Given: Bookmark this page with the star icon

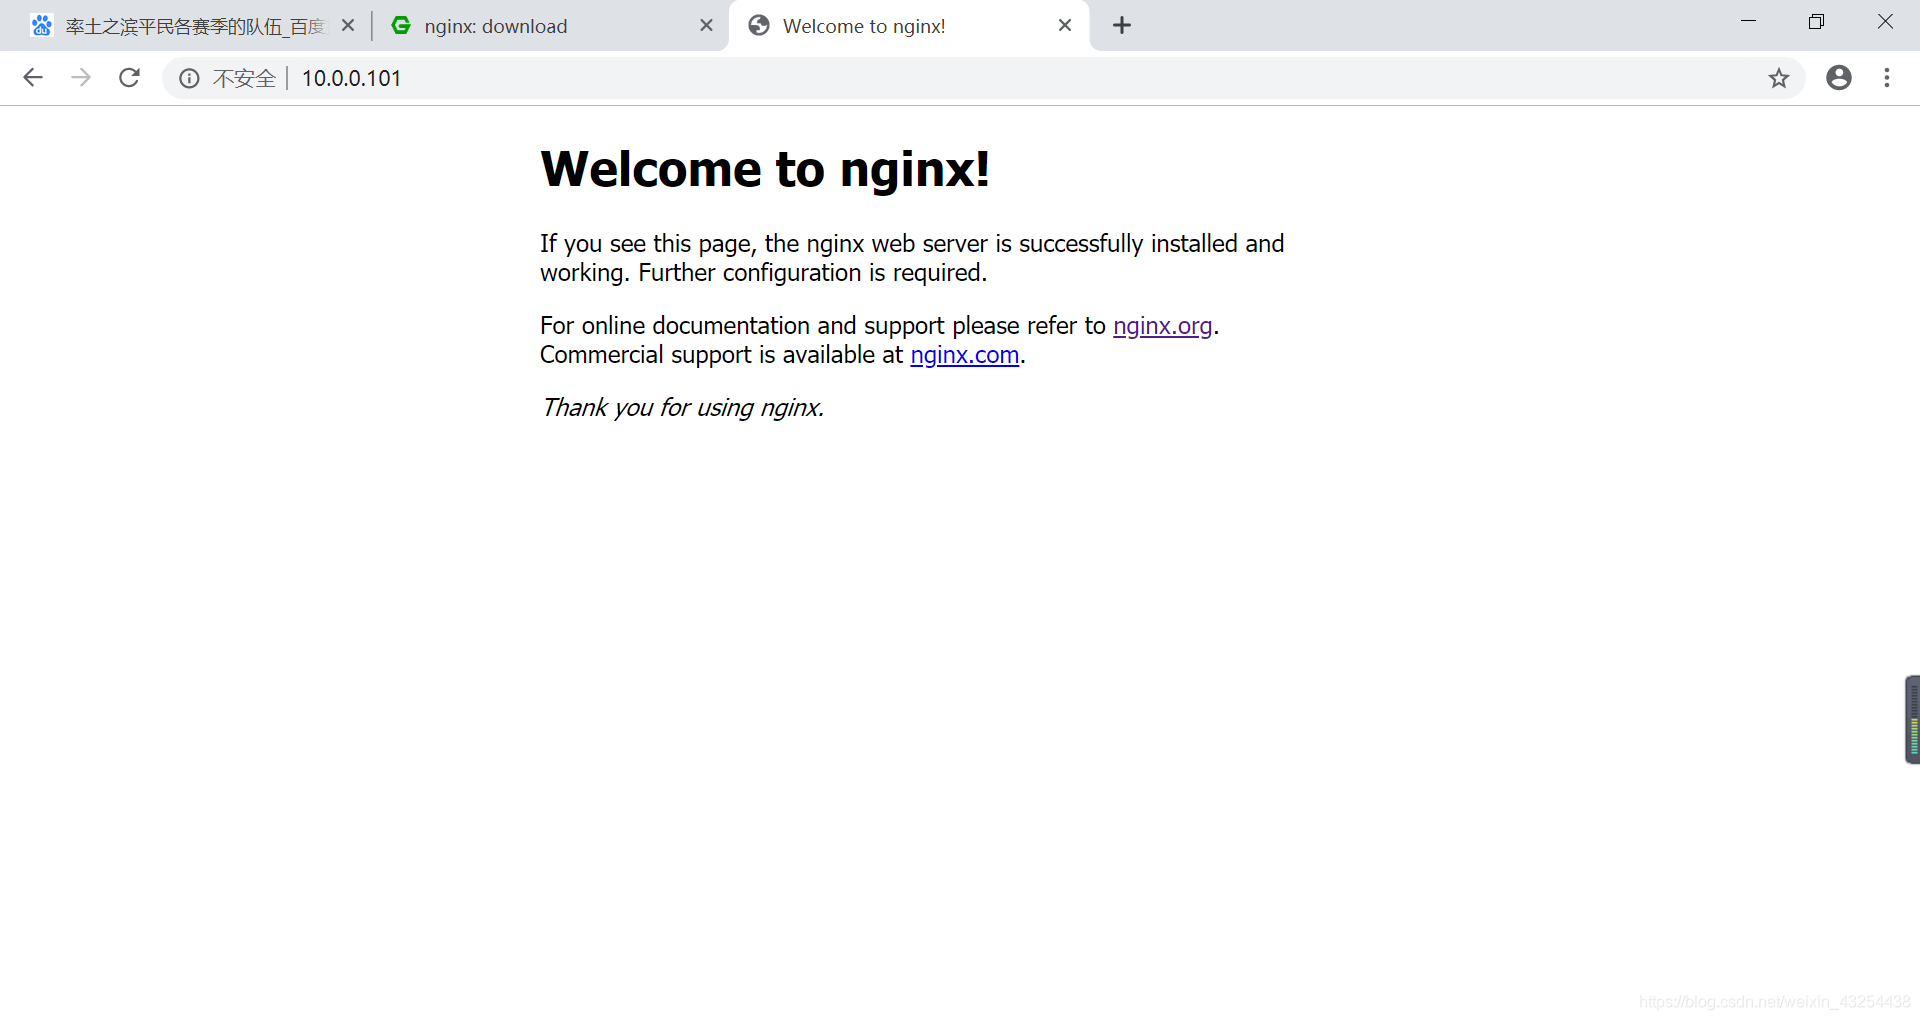Looking at the screenshot, I should 1778,78.
